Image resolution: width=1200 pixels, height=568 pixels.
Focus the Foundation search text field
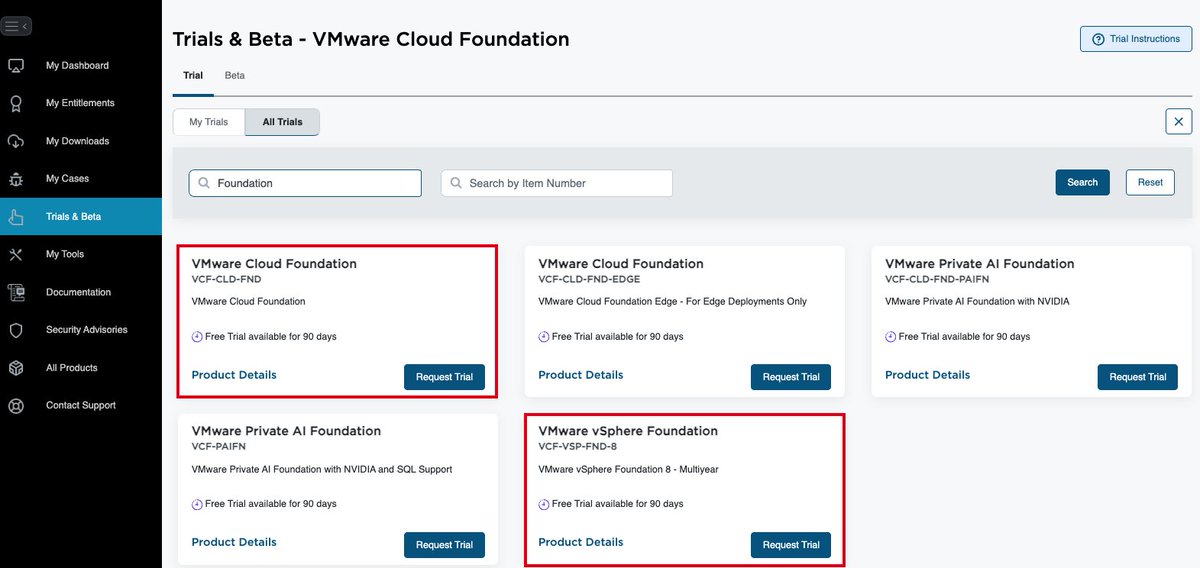(305, 183)
